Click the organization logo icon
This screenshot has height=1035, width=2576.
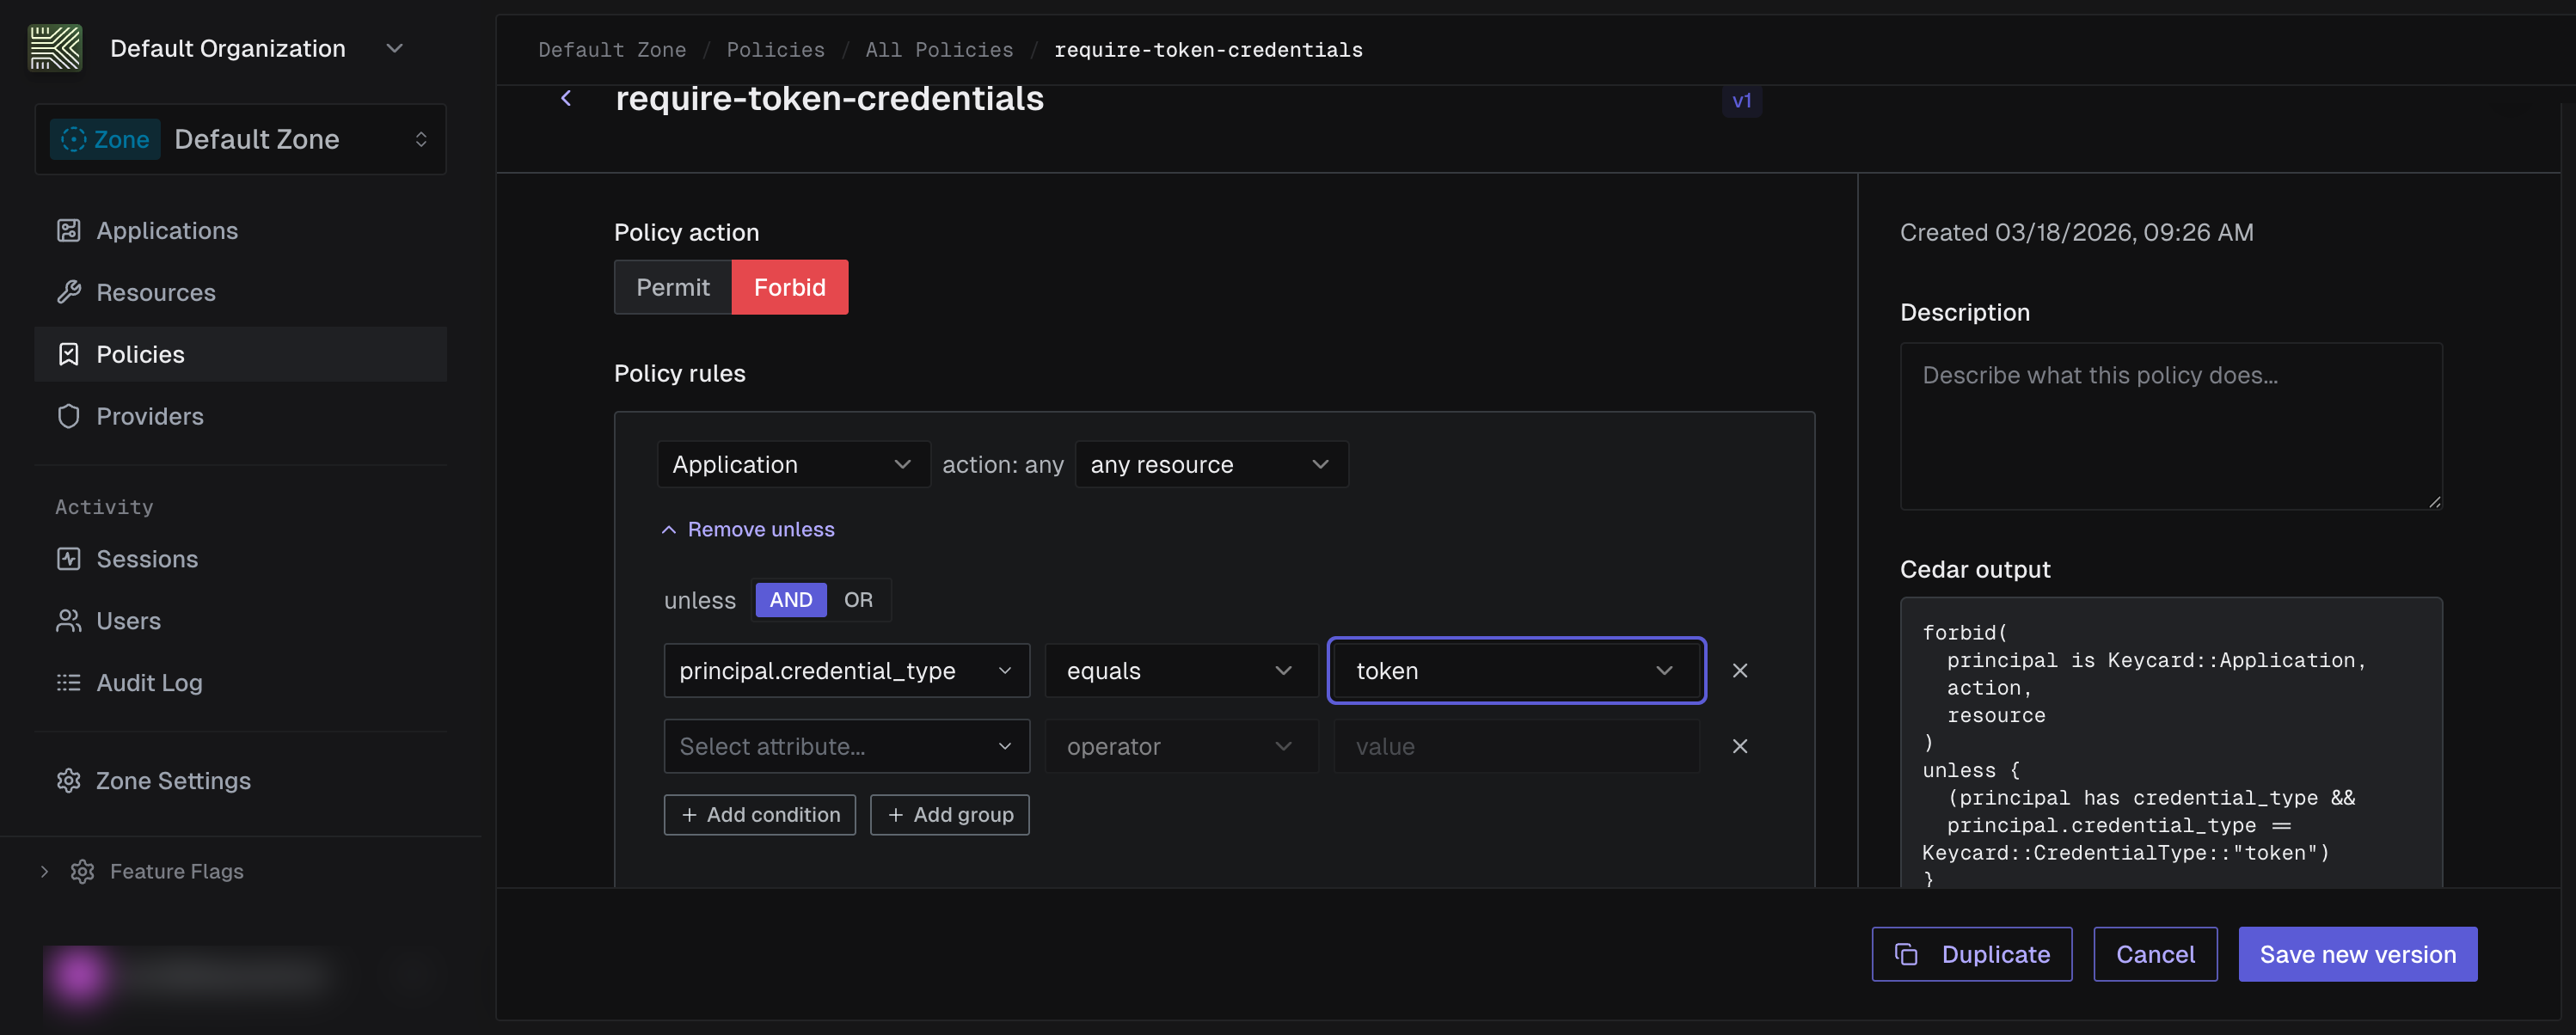coord(56,47)
